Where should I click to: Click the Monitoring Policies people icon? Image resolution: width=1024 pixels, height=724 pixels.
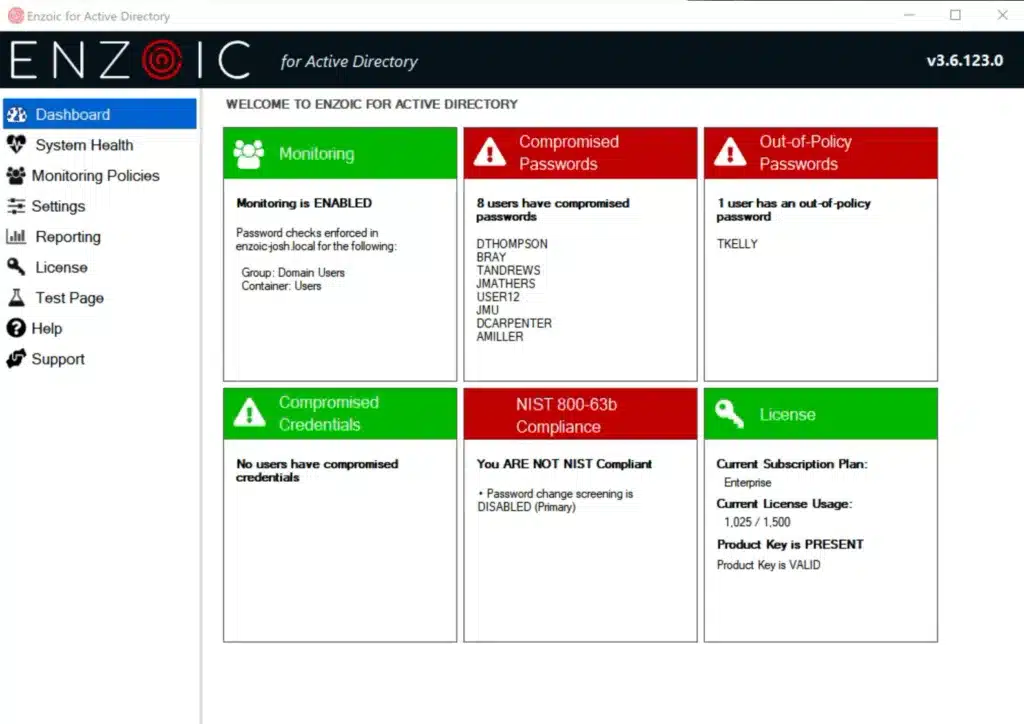tap(18, 176)
